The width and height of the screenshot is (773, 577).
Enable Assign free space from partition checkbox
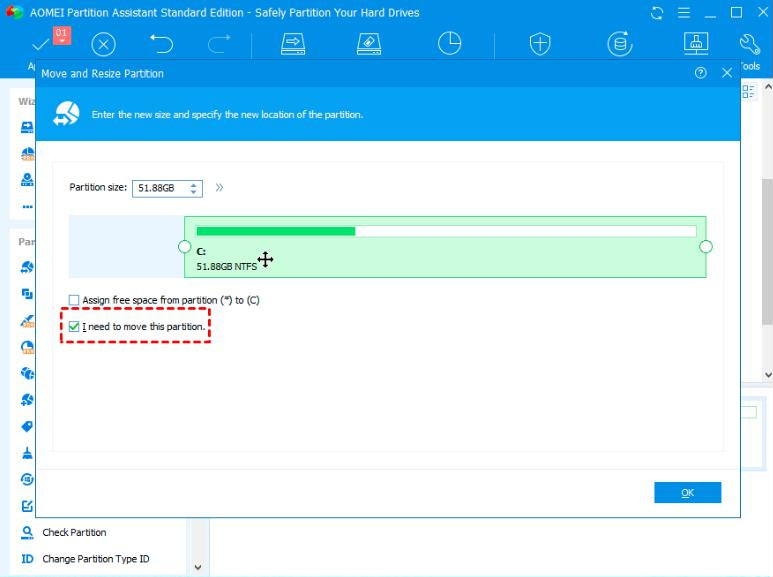click(x=74, y=300)
